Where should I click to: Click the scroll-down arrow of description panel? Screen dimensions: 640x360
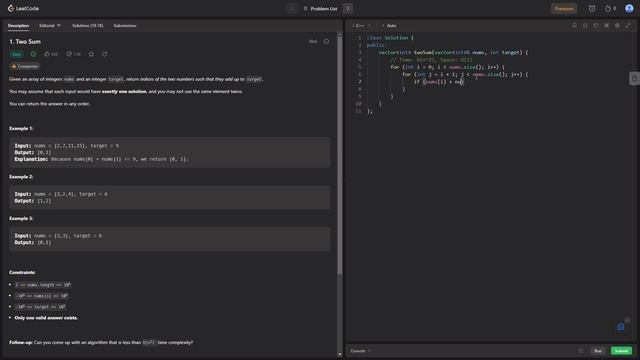[340, 354]
